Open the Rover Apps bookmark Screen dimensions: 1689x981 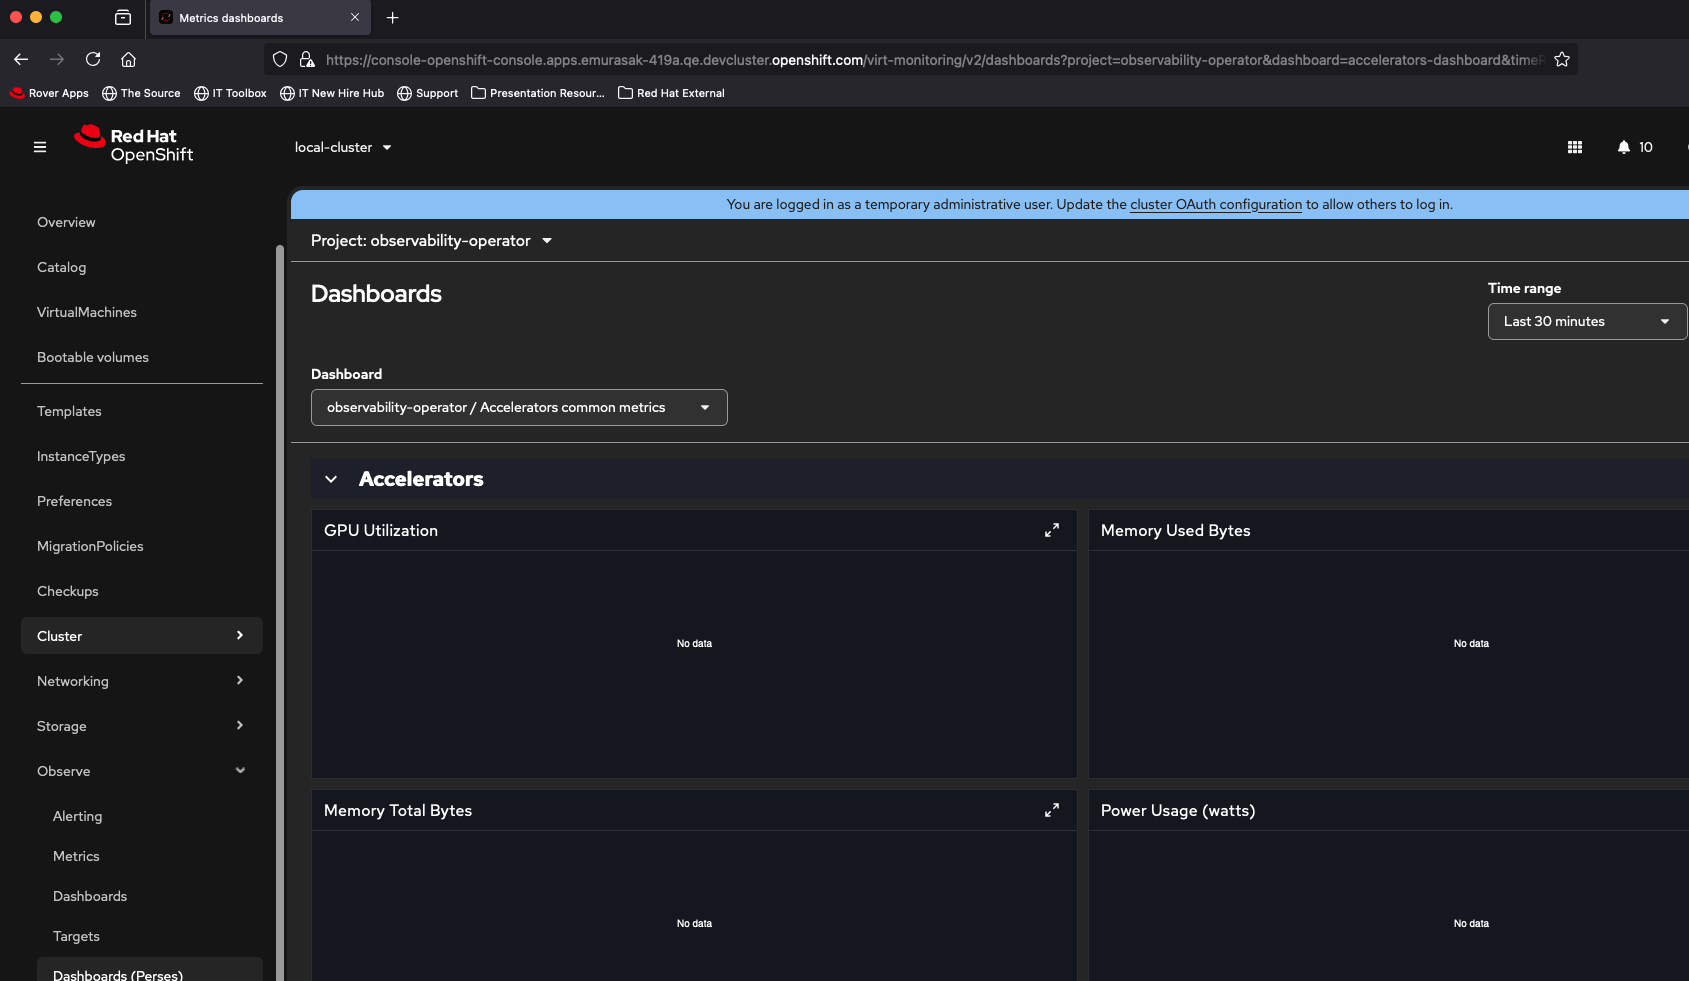coord(49,93)
